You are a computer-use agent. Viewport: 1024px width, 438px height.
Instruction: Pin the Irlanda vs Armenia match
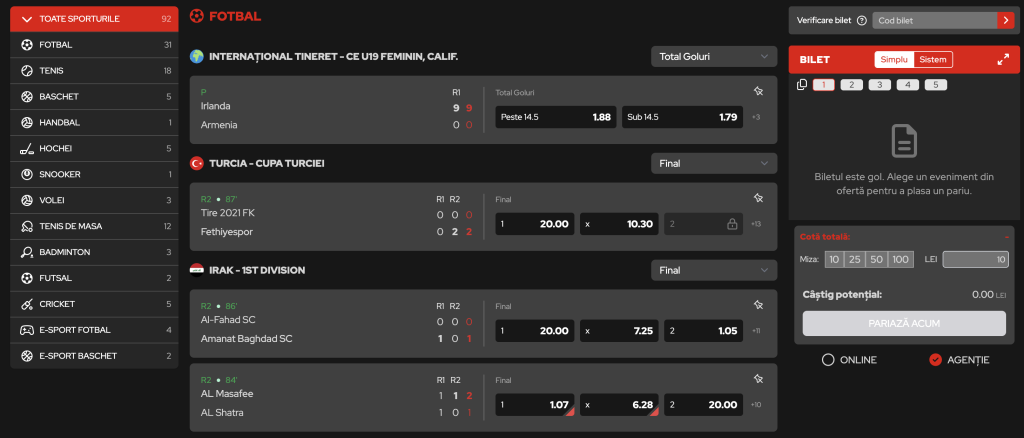[x=758, y=91]
